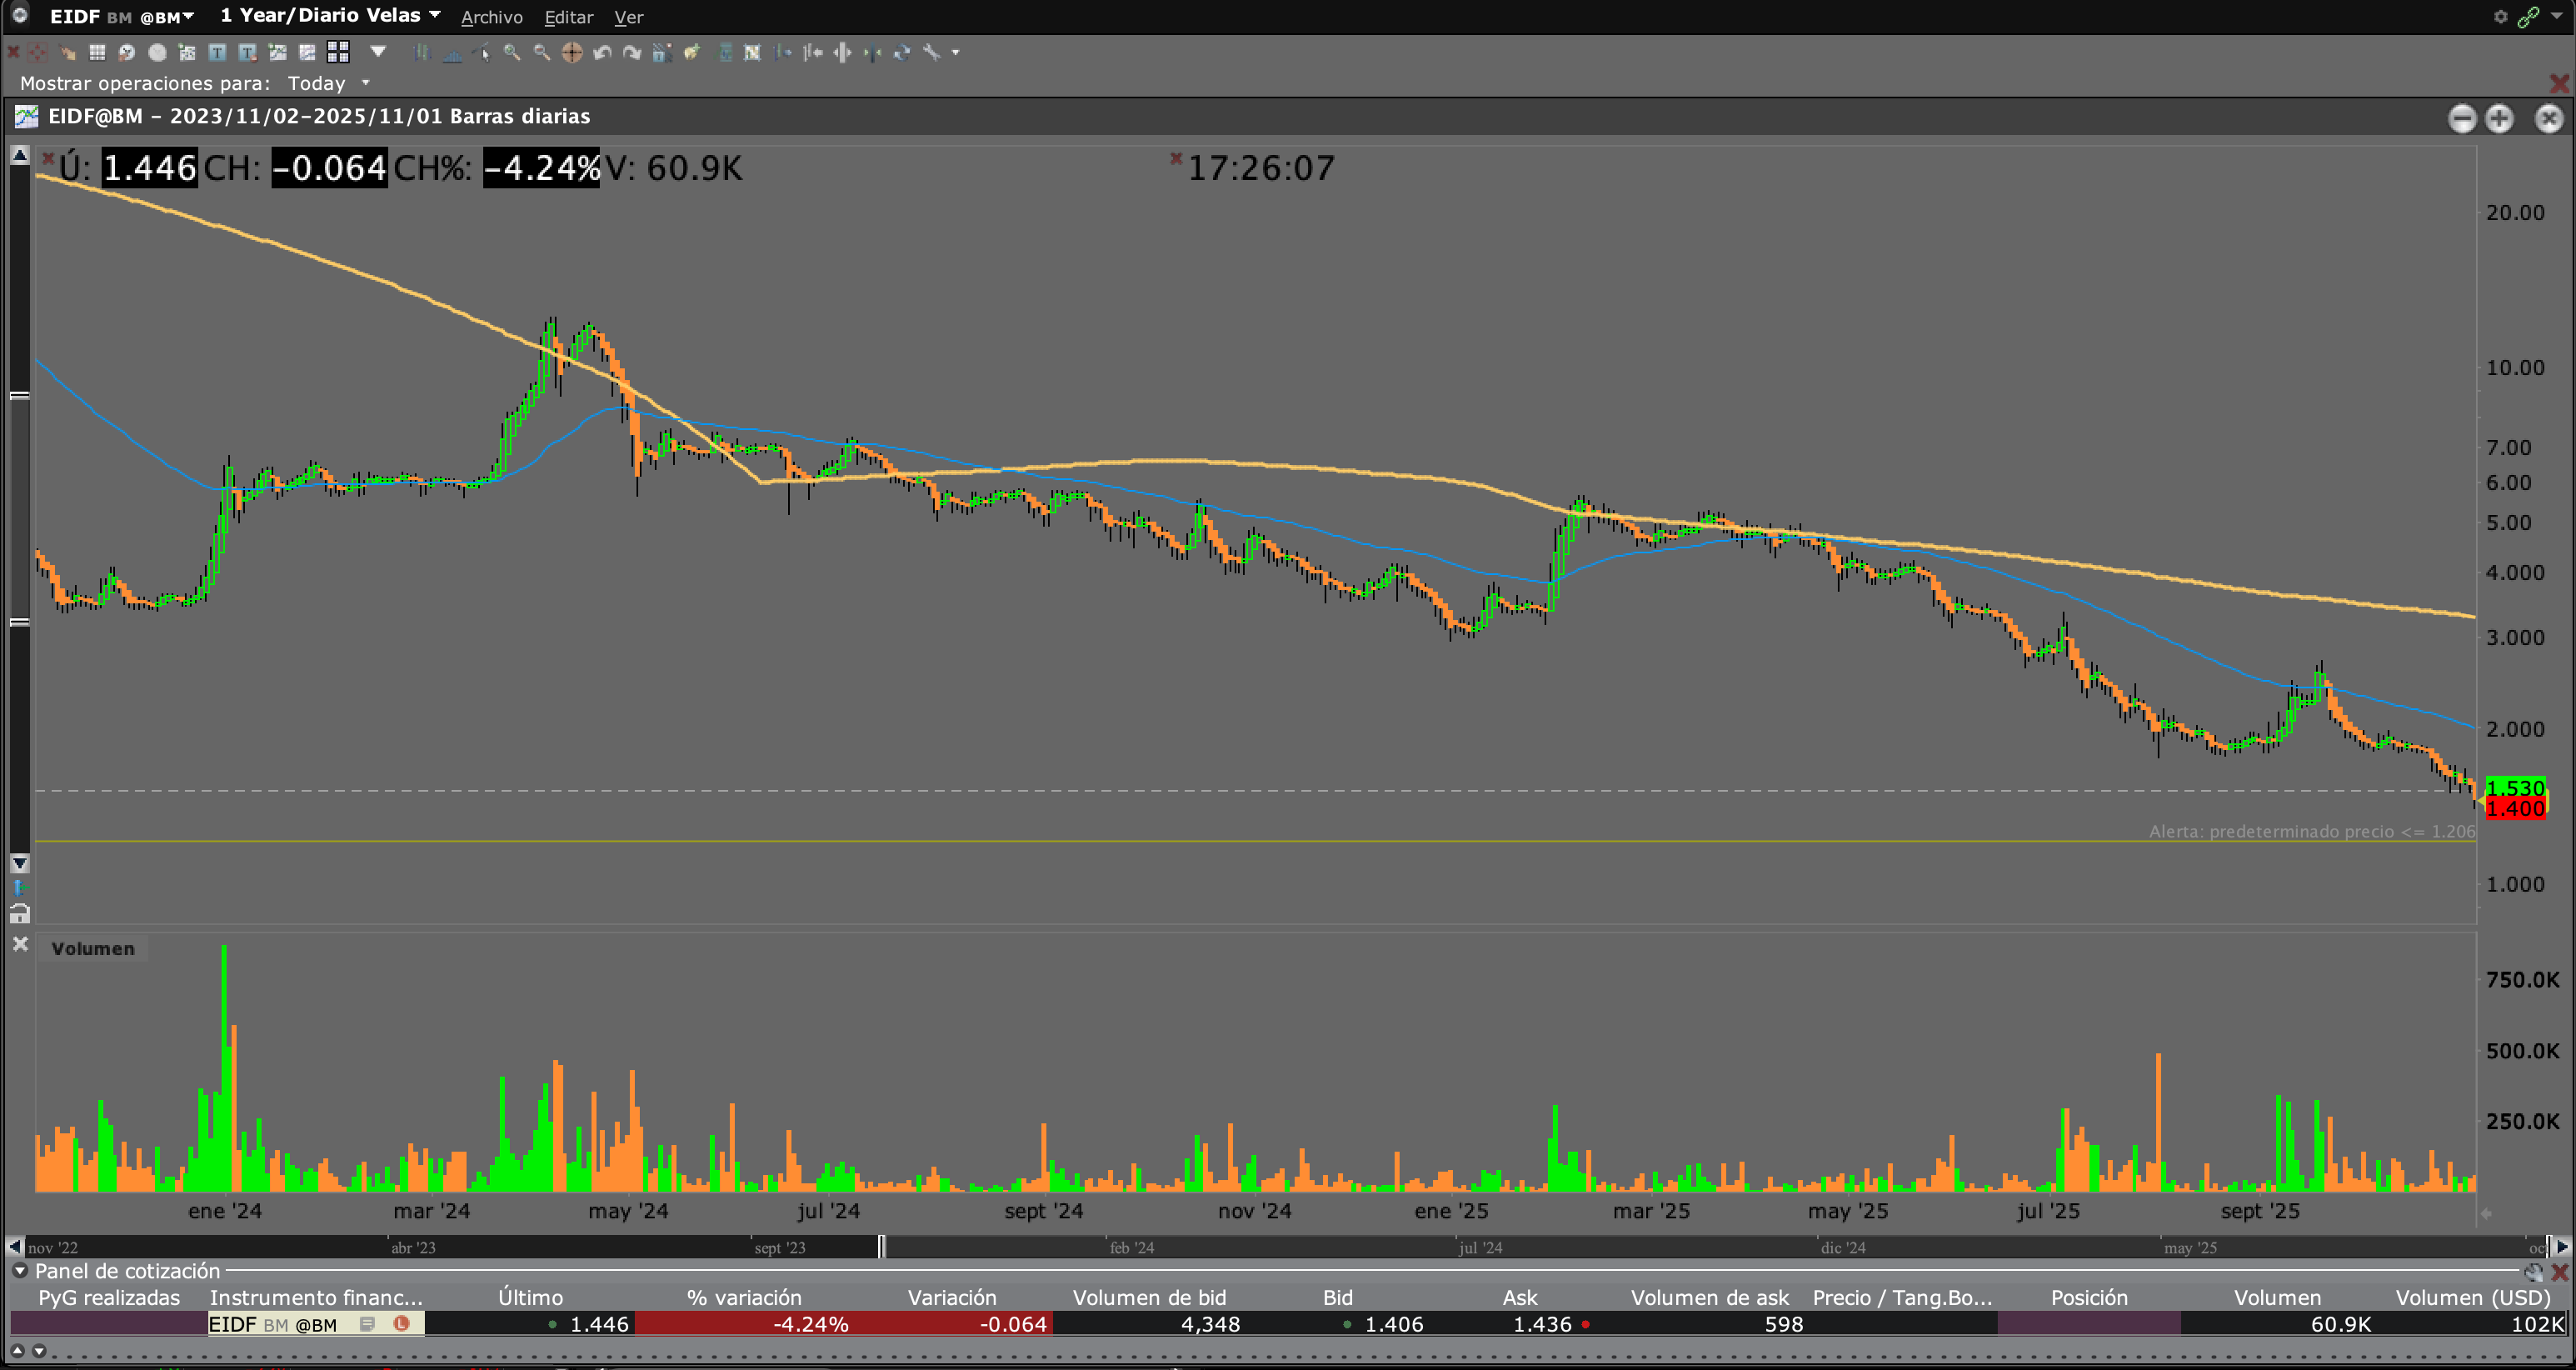The width and height of the screenshot is (2576, 1370).
Task: Click the undo arrow icon
Action: (602, 53)
